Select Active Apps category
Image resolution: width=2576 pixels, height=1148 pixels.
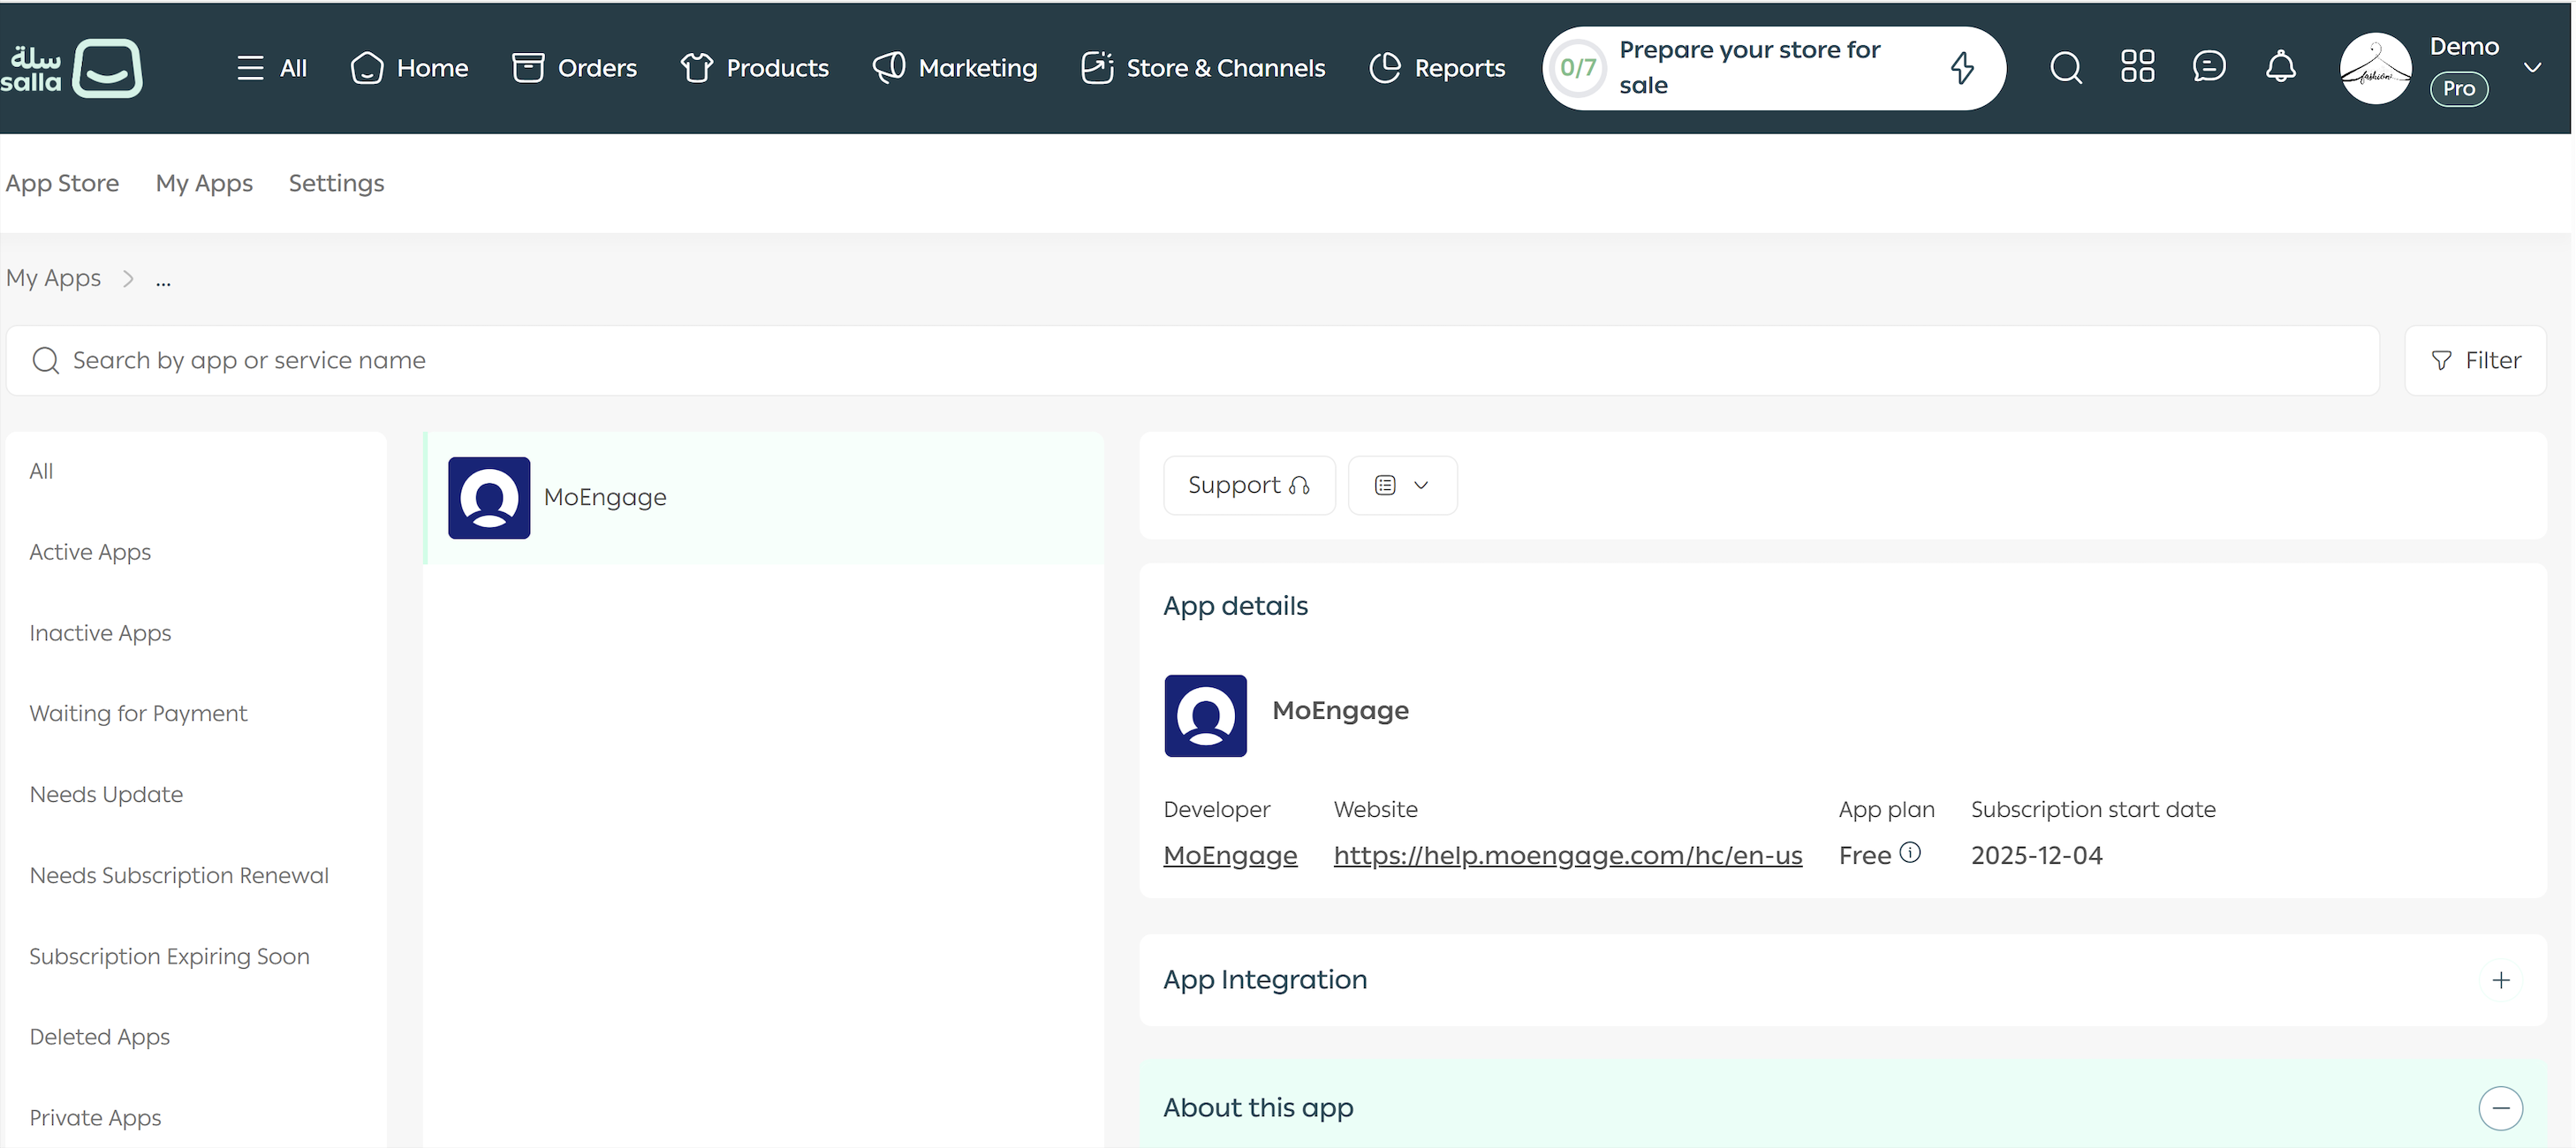pos(90,552)
